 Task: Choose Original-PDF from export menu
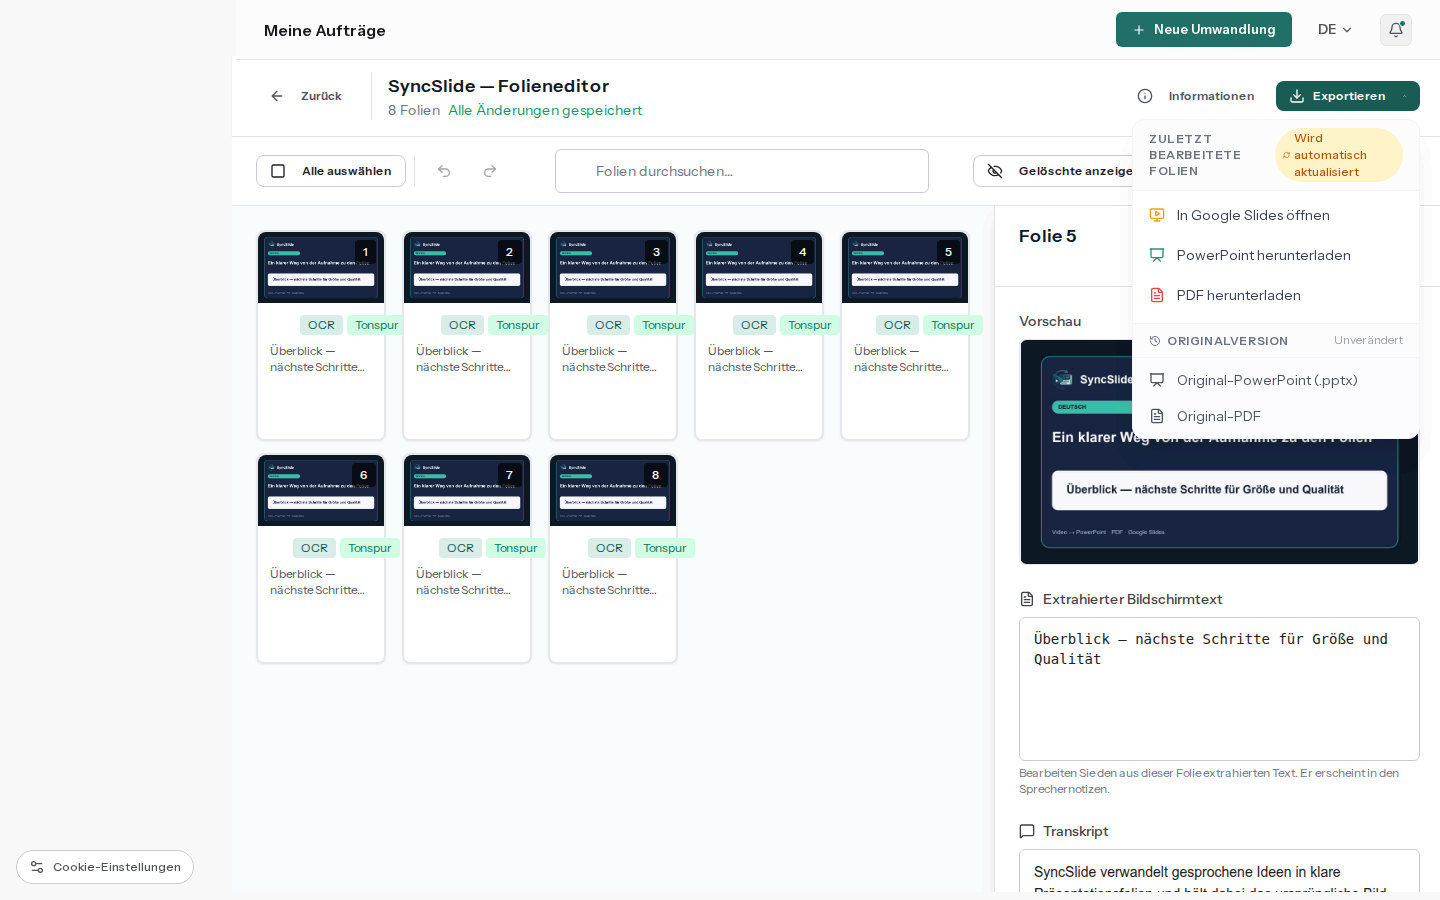[1276, 416]
